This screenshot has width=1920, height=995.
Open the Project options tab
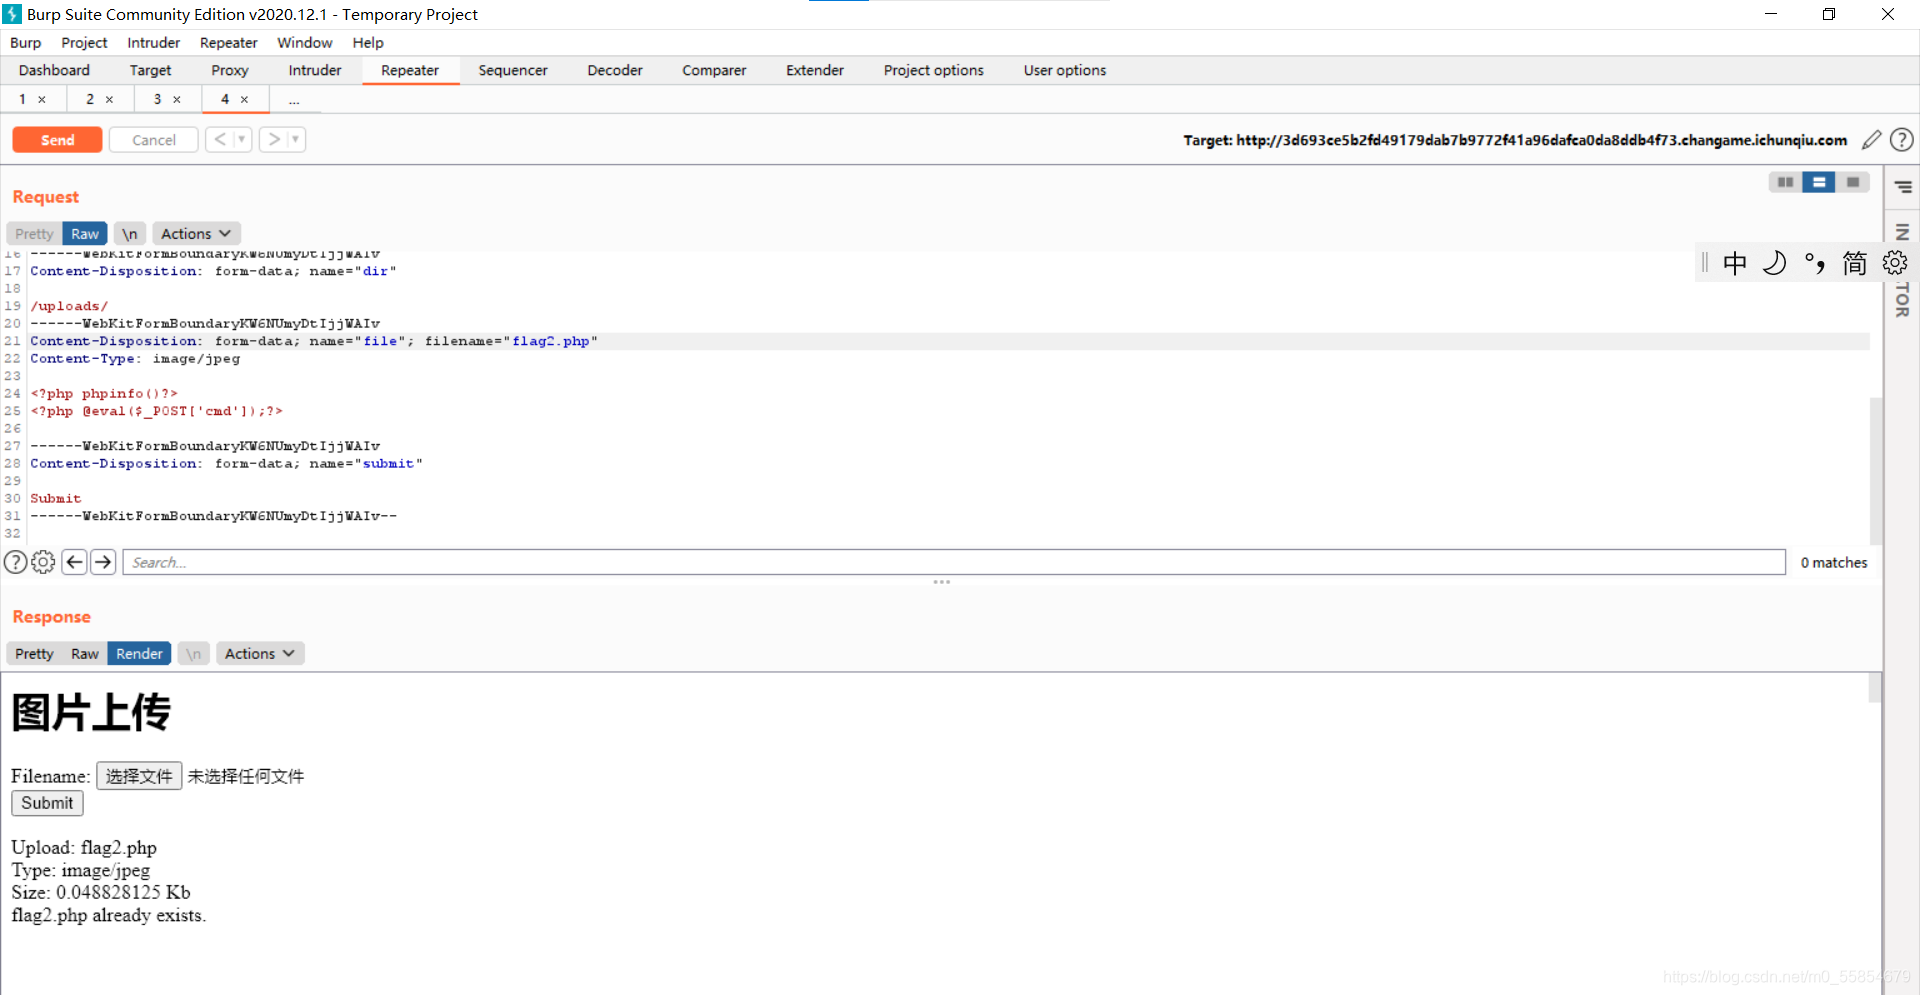coord(934,70)
